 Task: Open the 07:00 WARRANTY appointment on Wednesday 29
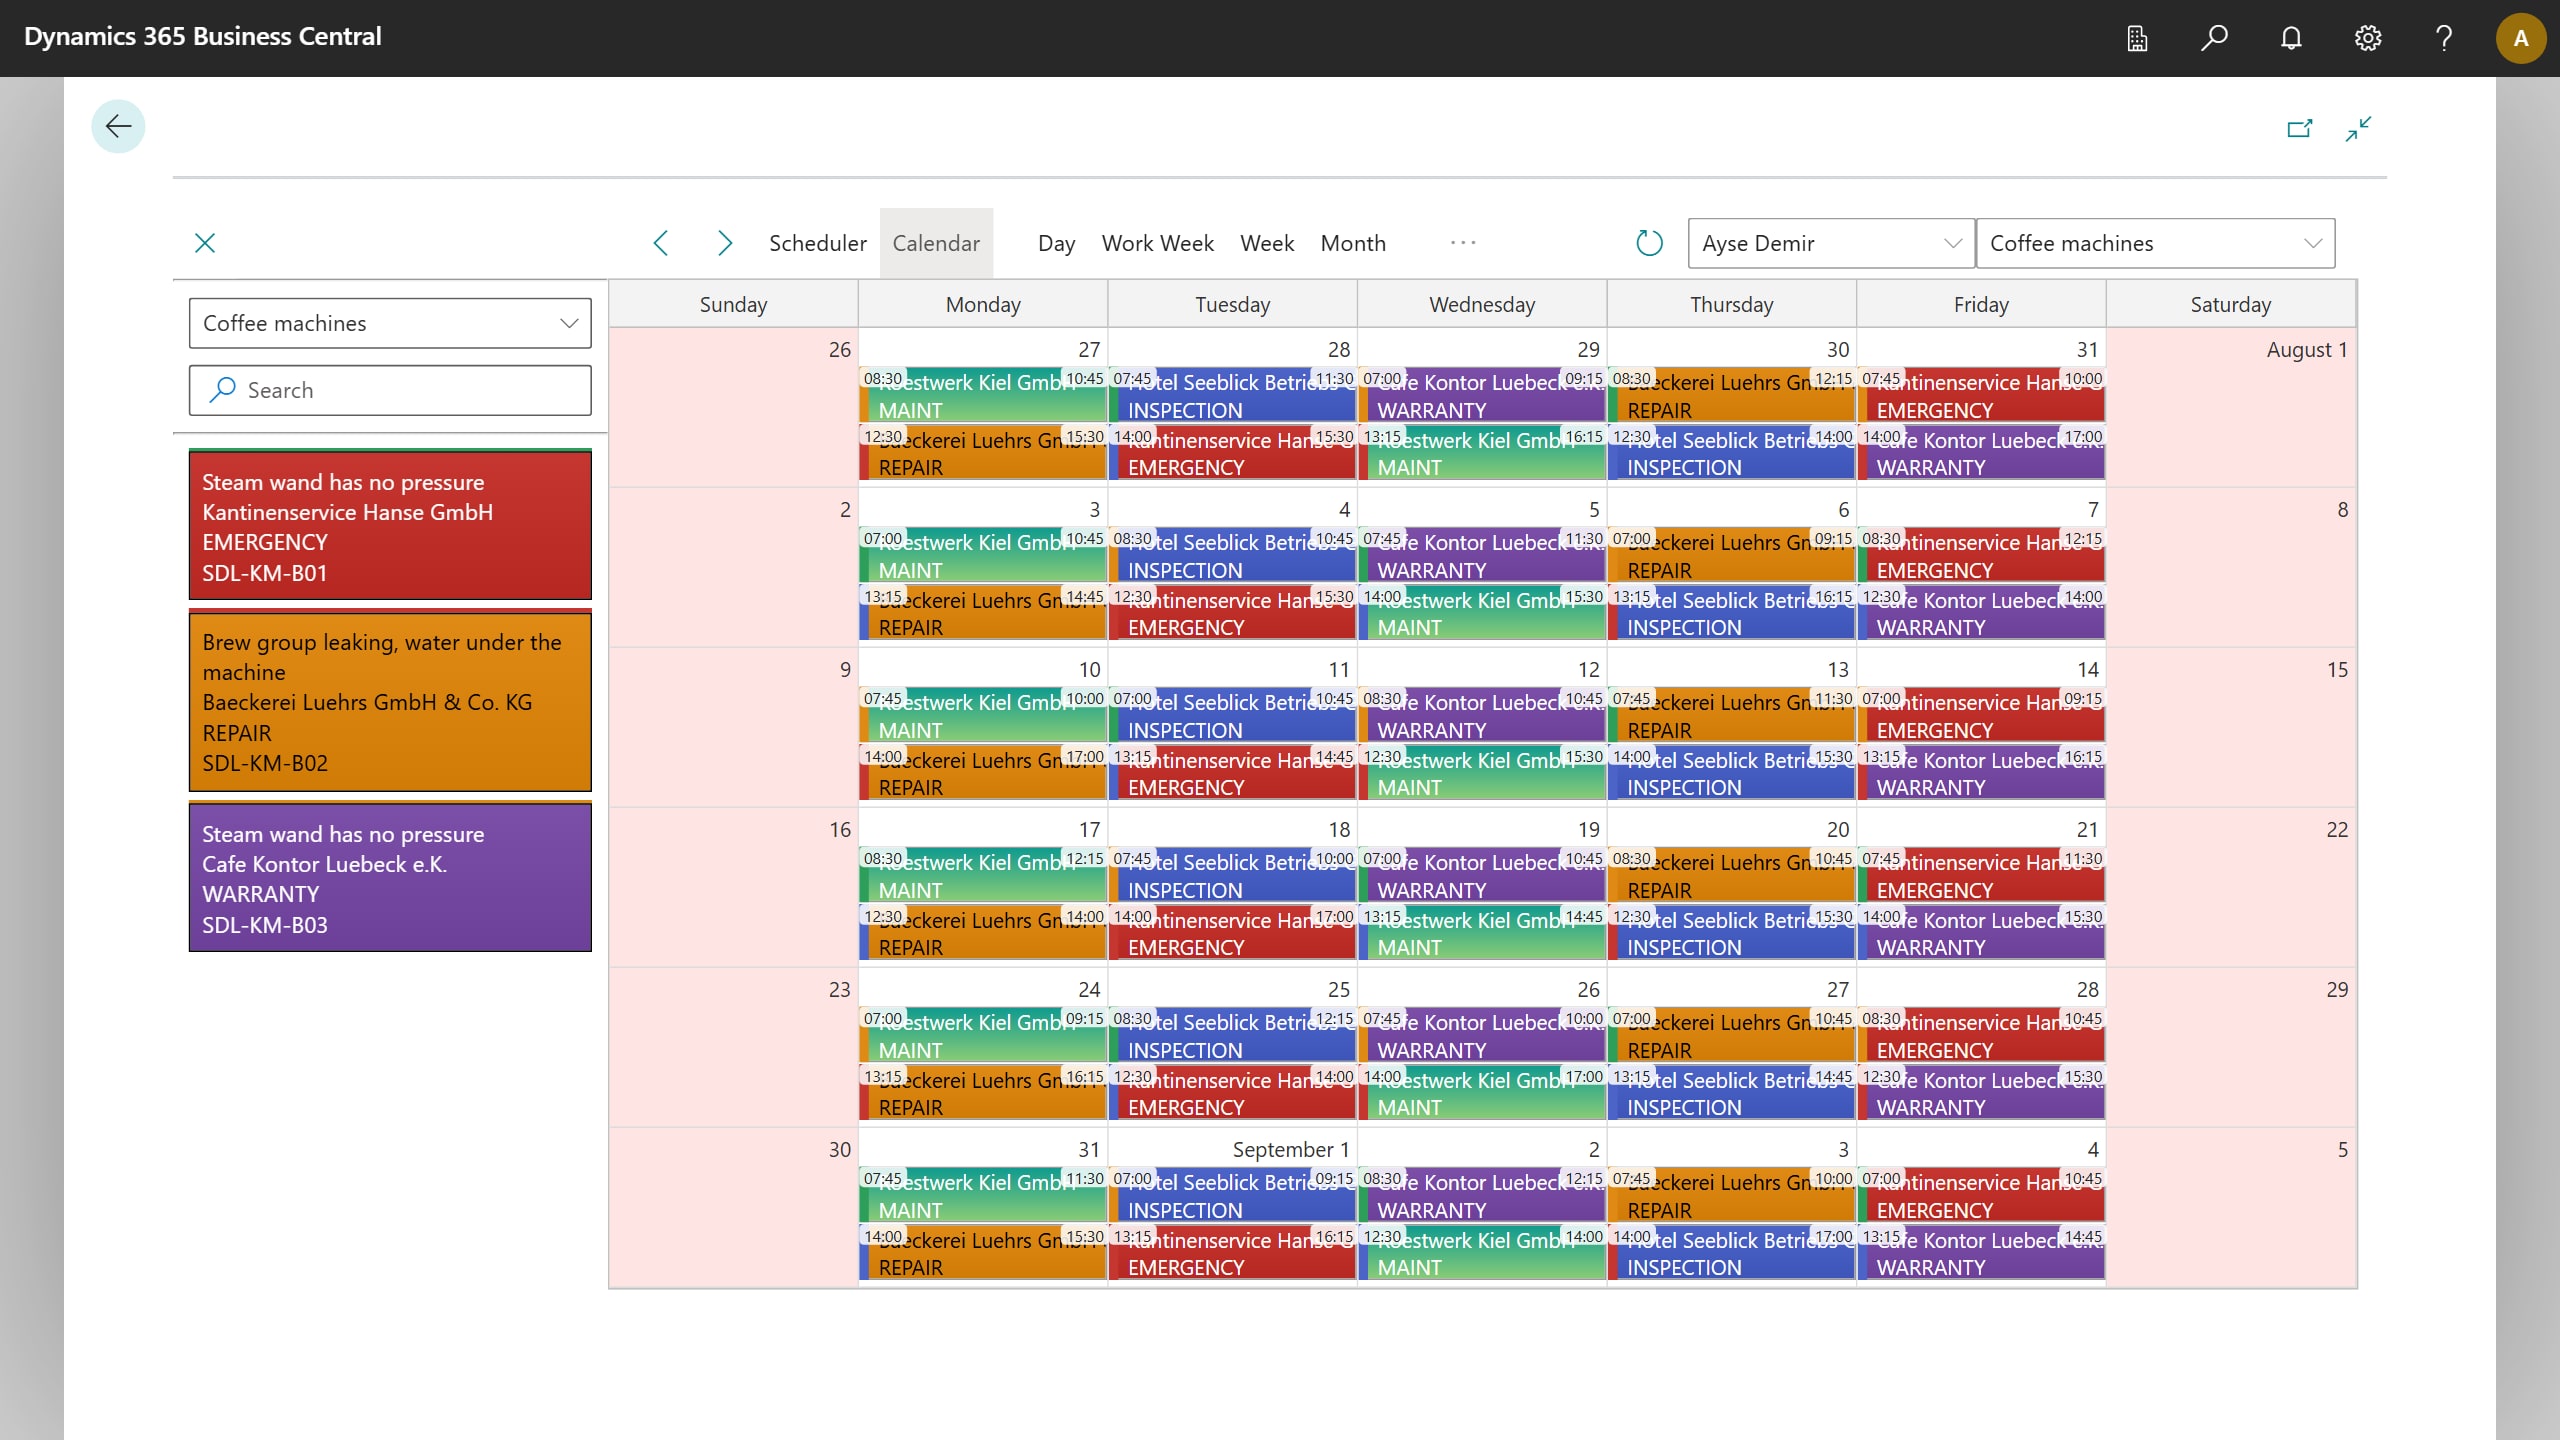point(1481,395)
